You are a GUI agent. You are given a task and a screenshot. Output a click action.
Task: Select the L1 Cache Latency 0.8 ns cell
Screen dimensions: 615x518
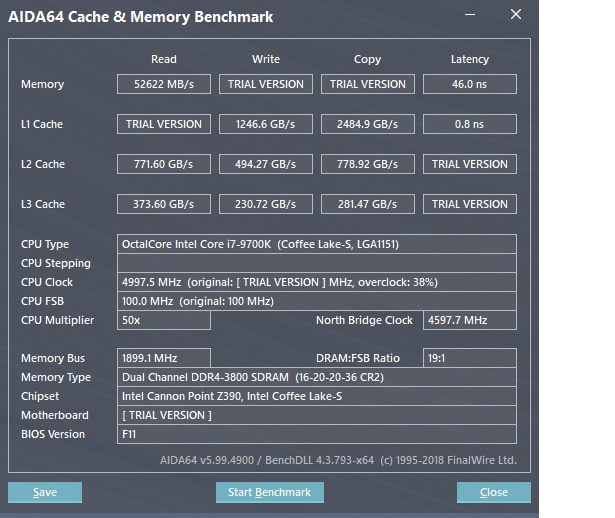tap(469, 124)
